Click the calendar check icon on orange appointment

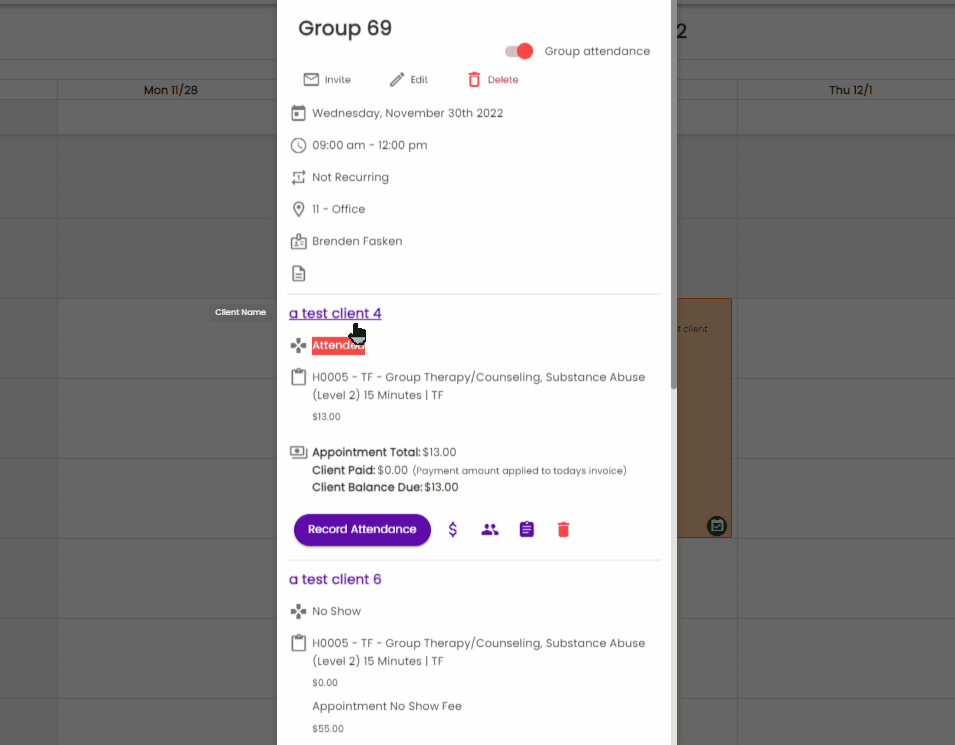[x=717, y=525]
